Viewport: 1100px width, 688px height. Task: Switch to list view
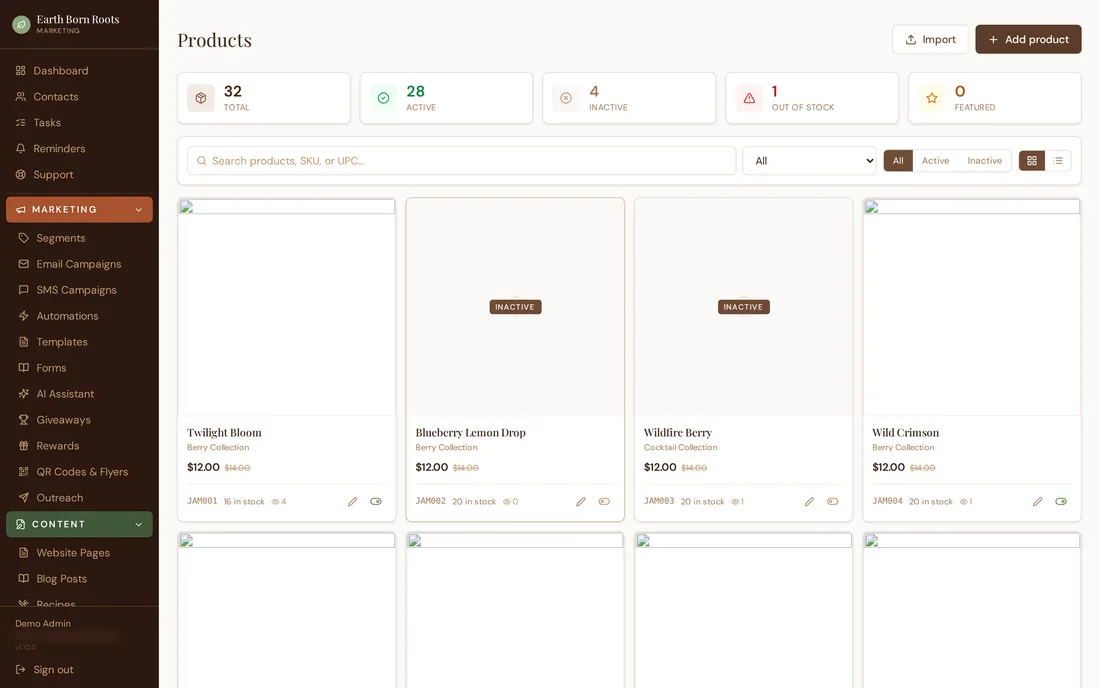(1058, 161)
